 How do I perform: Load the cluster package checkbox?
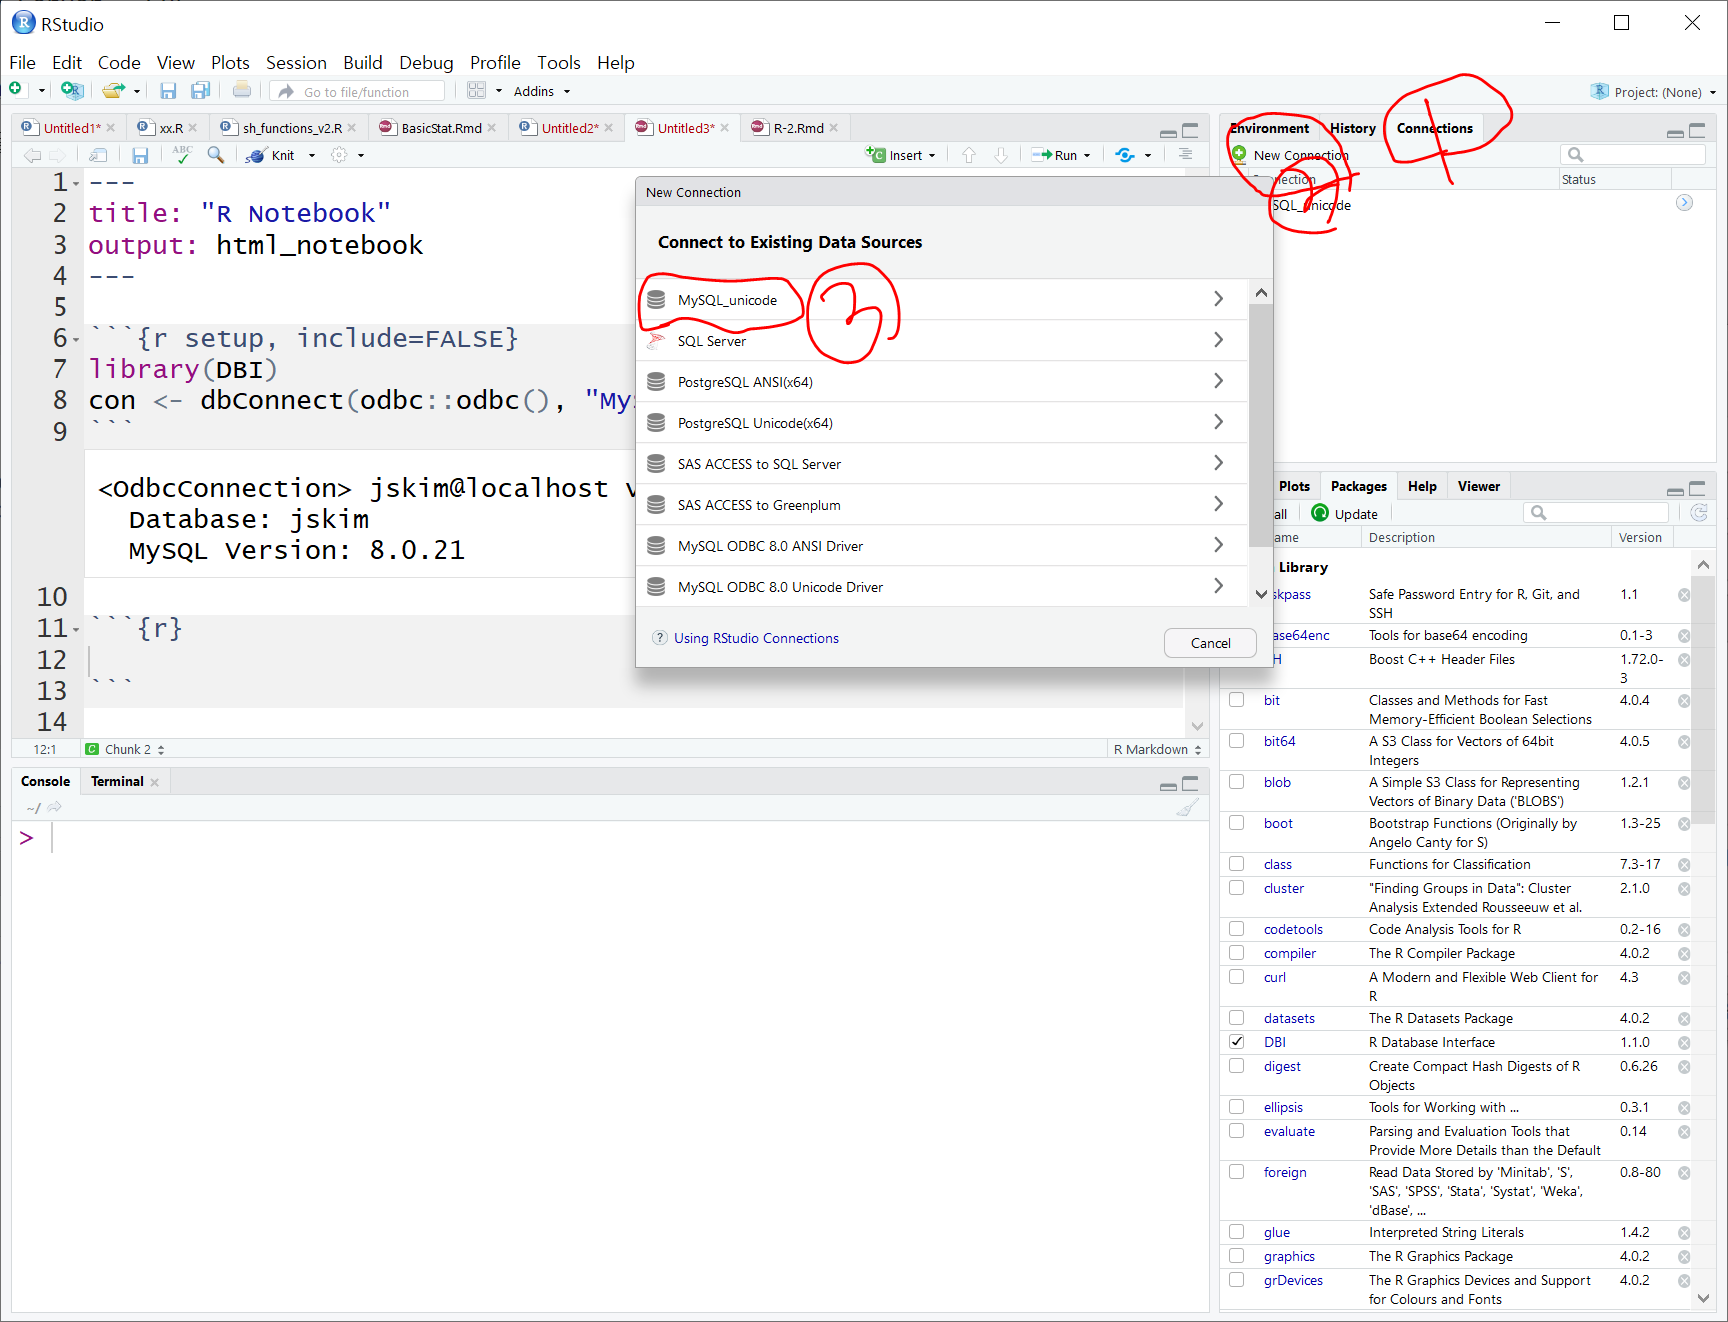(x=1237, y=888)
